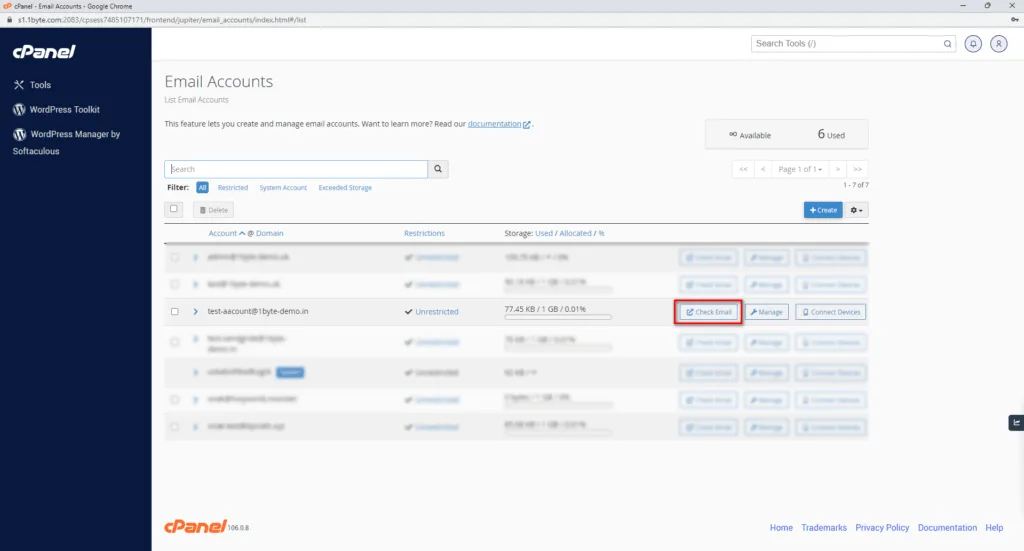This screenshot has height=551, width=1024.
Task: Go to the previous page using <
Action: point(763,169)
